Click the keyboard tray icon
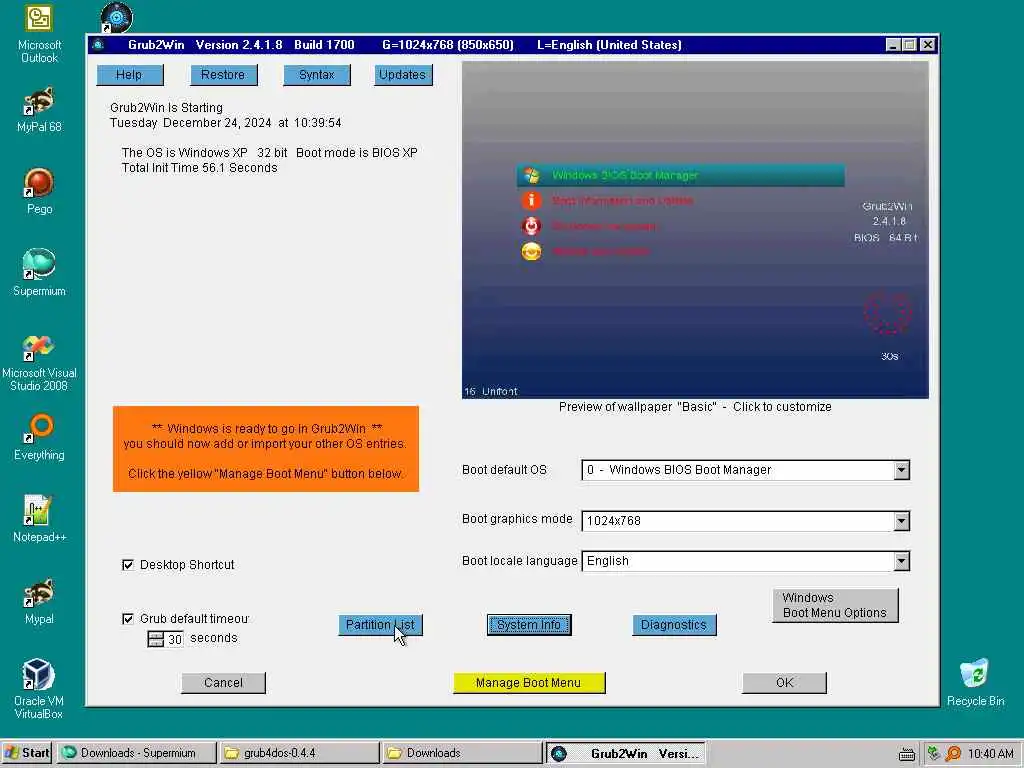 906,754
